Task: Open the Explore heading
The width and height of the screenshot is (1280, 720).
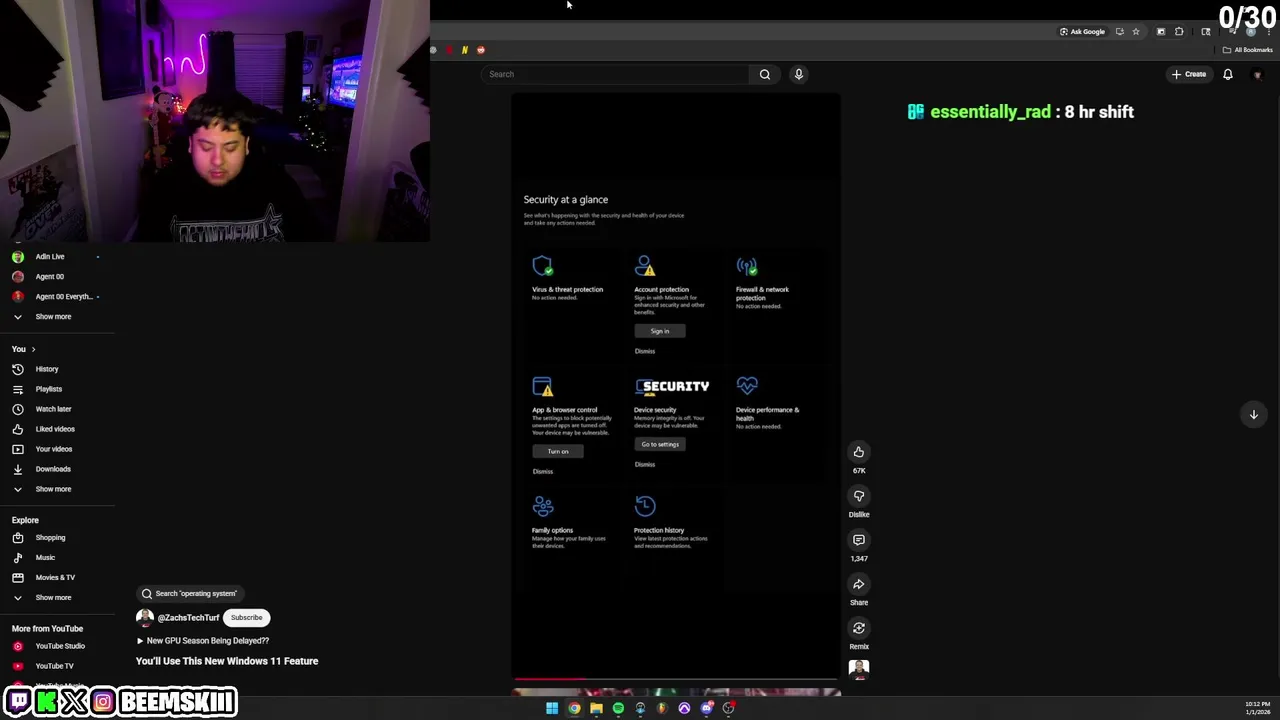Action: [x=25, y=520]
